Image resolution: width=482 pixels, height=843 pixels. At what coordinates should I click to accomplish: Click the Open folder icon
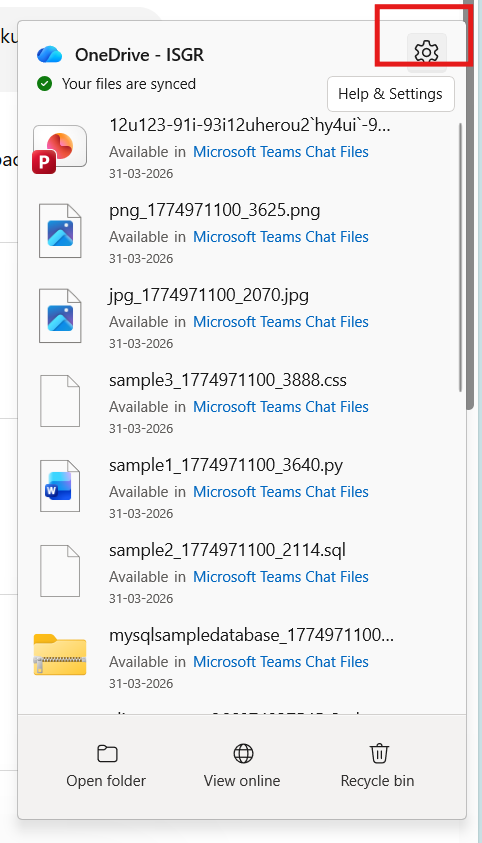107,754
